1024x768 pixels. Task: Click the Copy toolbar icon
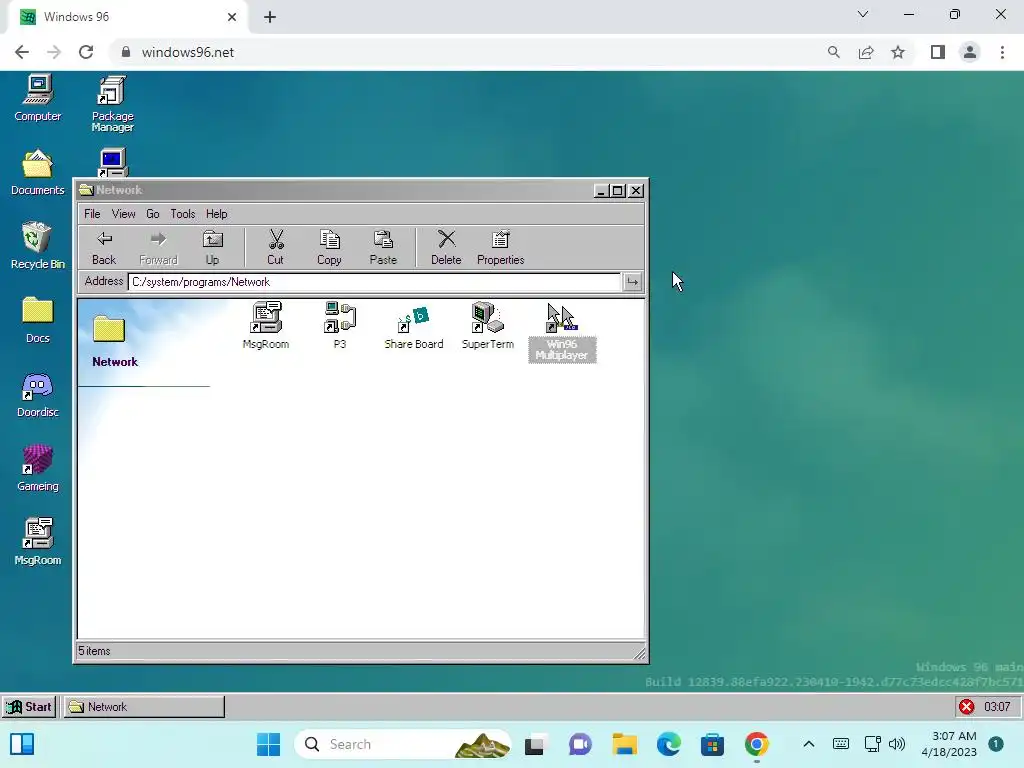(x=329, y=248)
